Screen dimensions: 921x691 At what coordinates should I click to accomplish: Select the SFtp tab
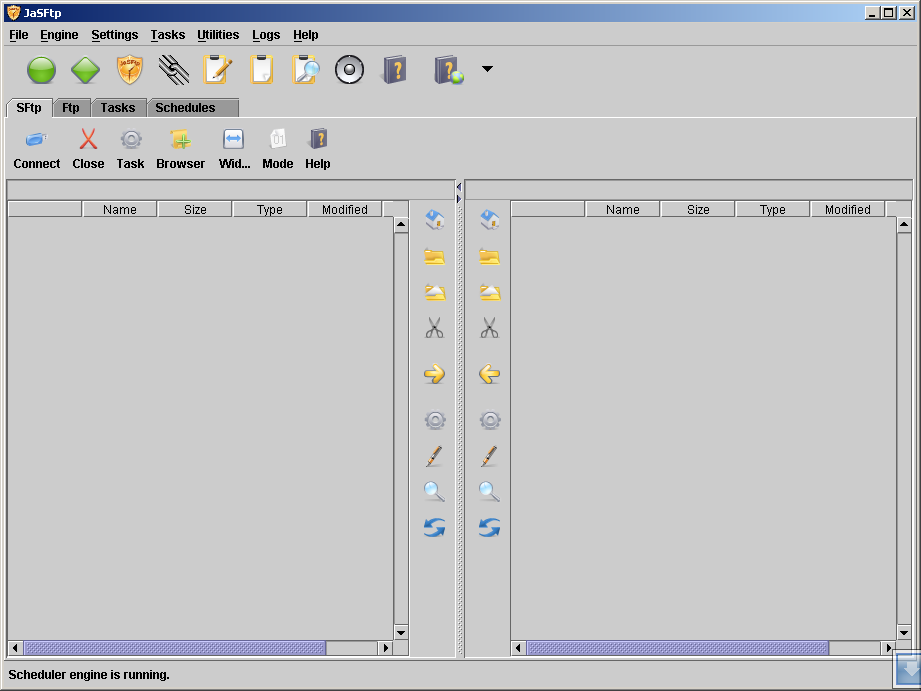click(x=29, y=108)
